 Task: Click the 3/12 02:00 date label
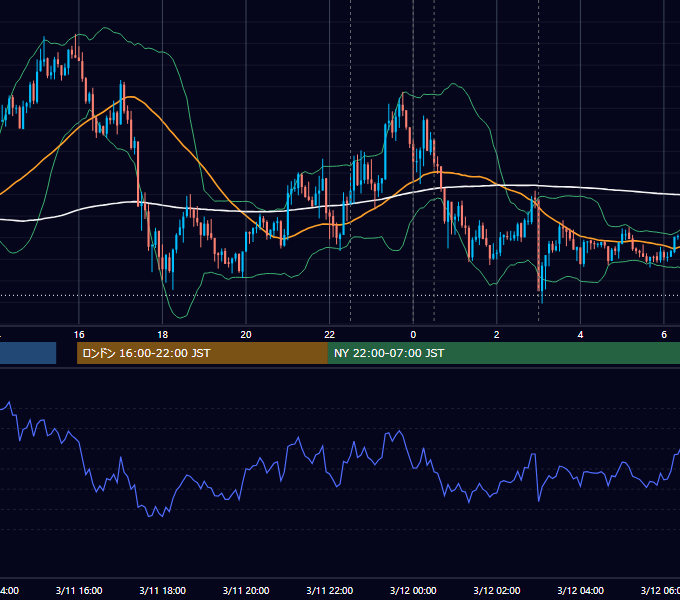(497, 590)
